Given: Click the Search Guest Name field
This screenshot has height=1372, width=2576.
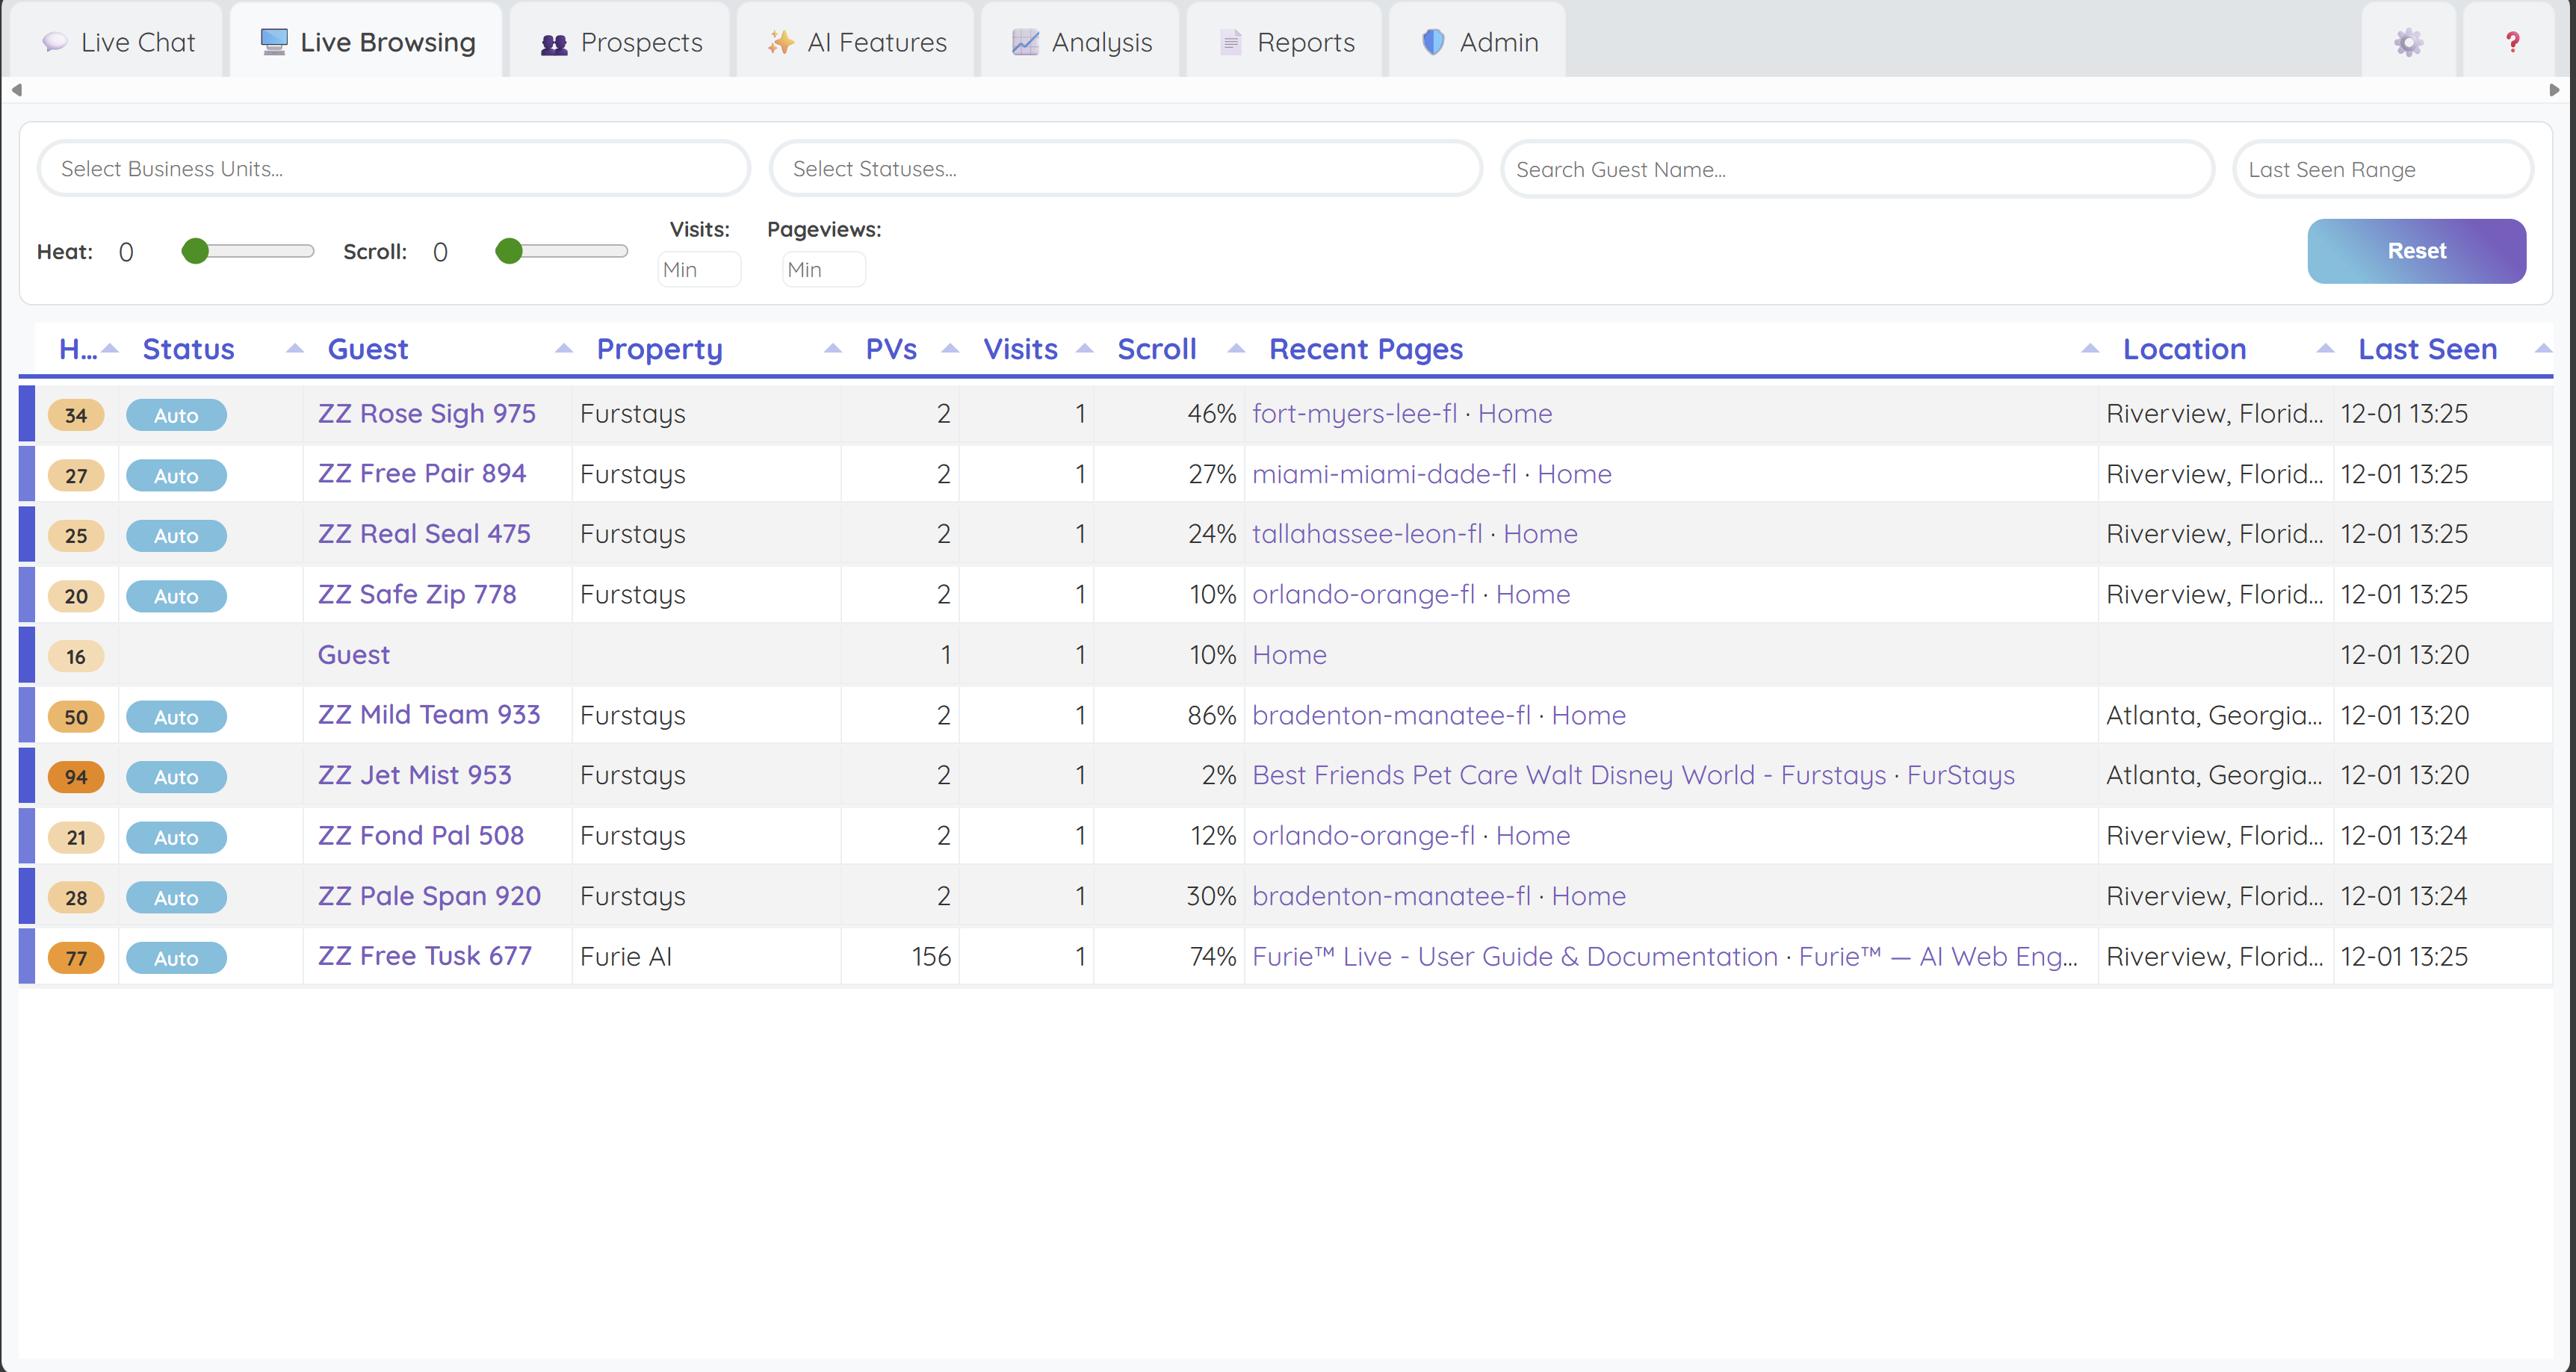Looking at the screenshot, I should (x=1856, y=170).
